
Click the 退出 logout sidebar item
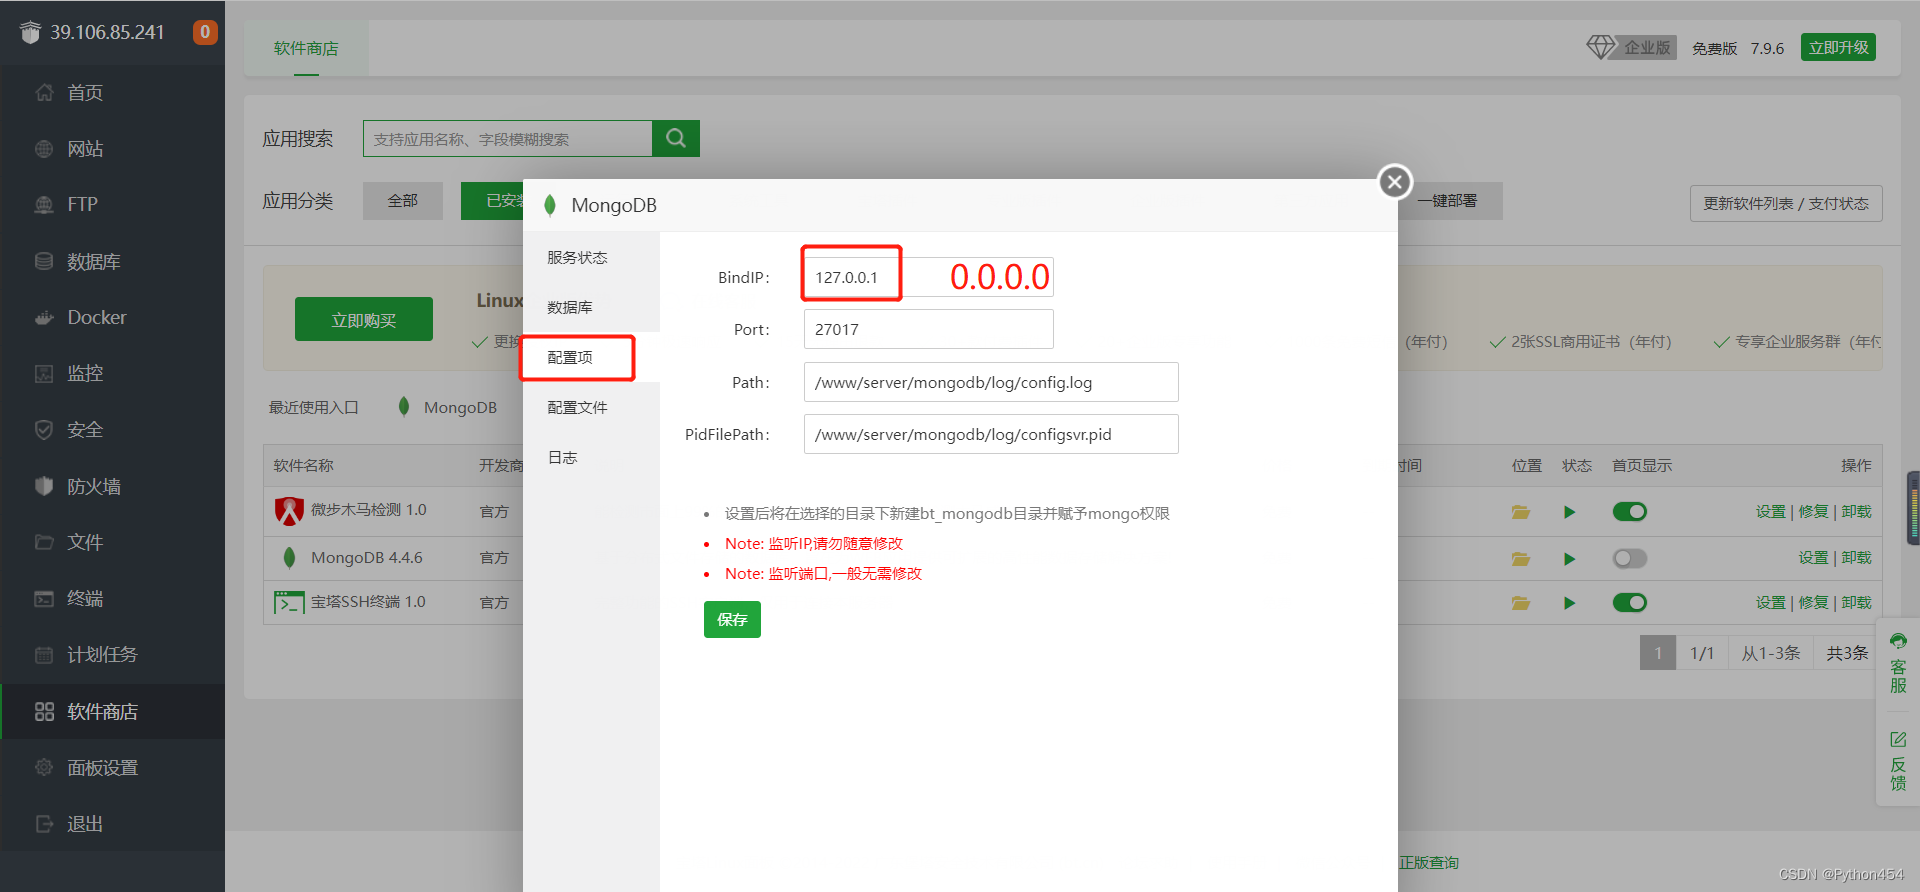[x=112, y=824]
